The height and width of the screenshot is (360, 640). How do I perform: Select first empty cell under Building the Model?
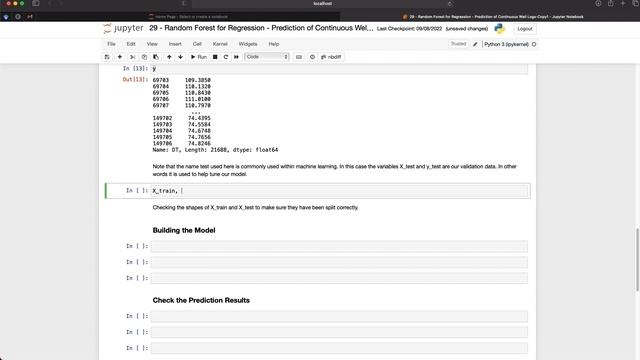tap(339, 246)
